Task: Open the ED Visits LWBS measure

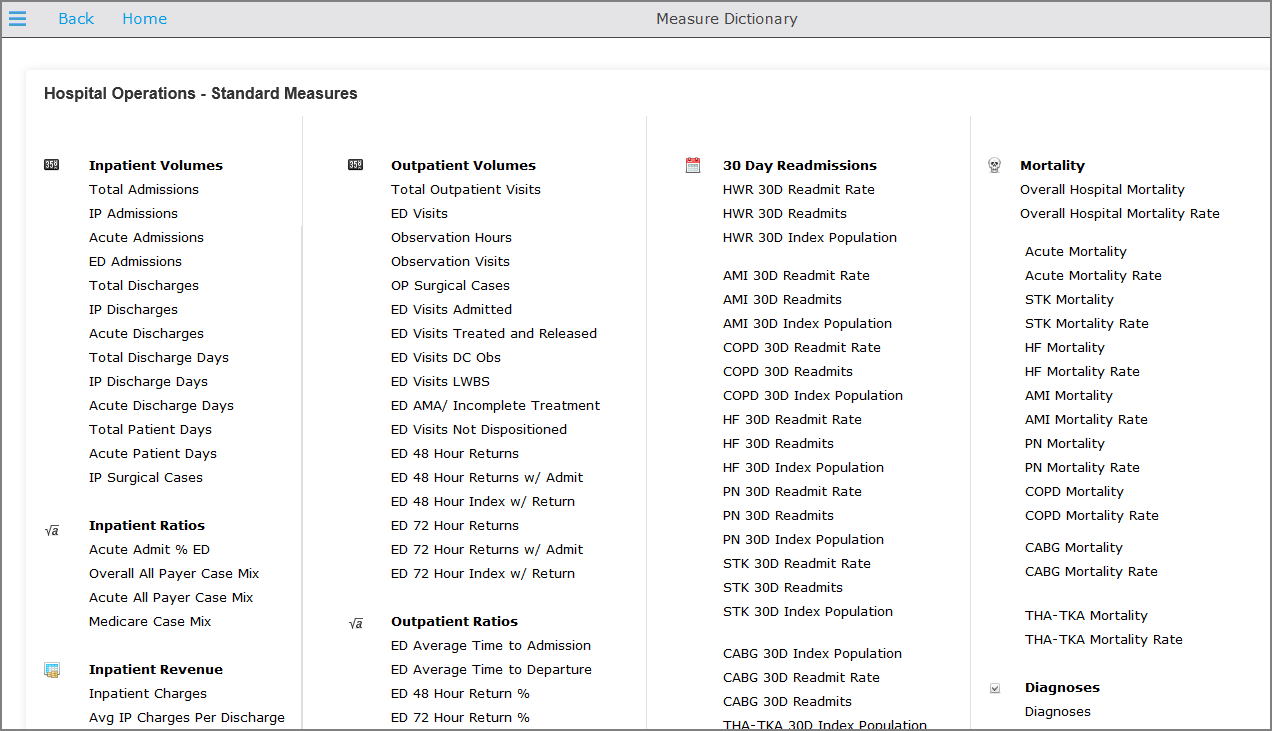Action: tap(440, 381)
